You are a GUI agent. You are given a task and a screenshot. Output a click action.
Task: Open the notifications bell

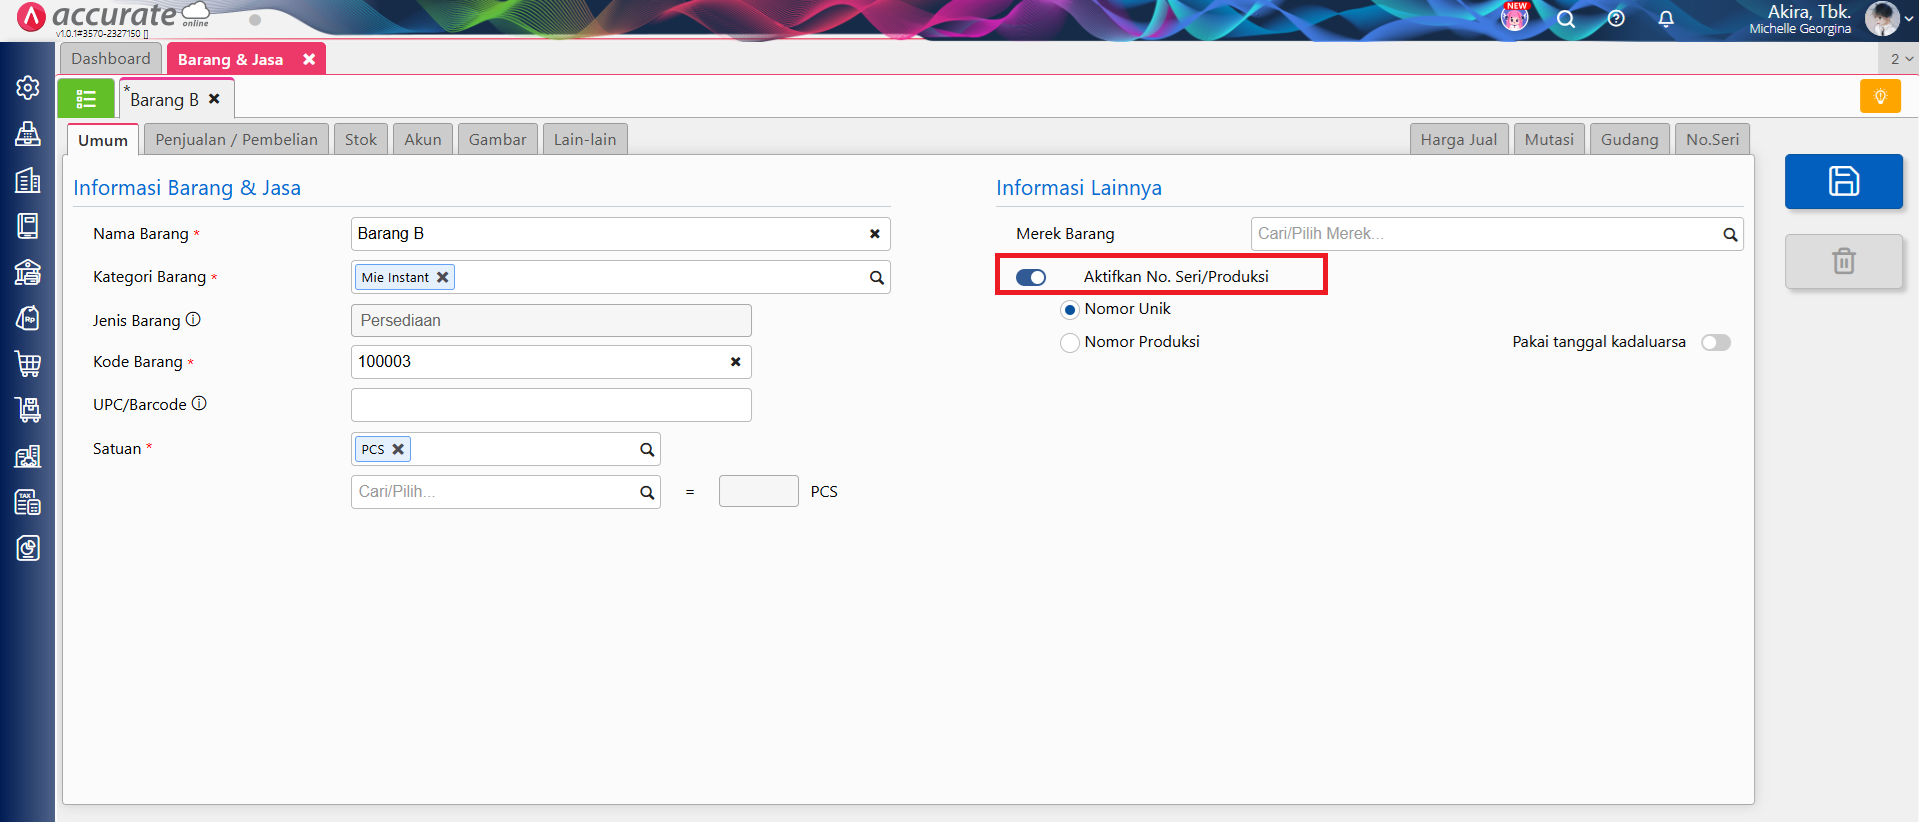point(1666,19)
